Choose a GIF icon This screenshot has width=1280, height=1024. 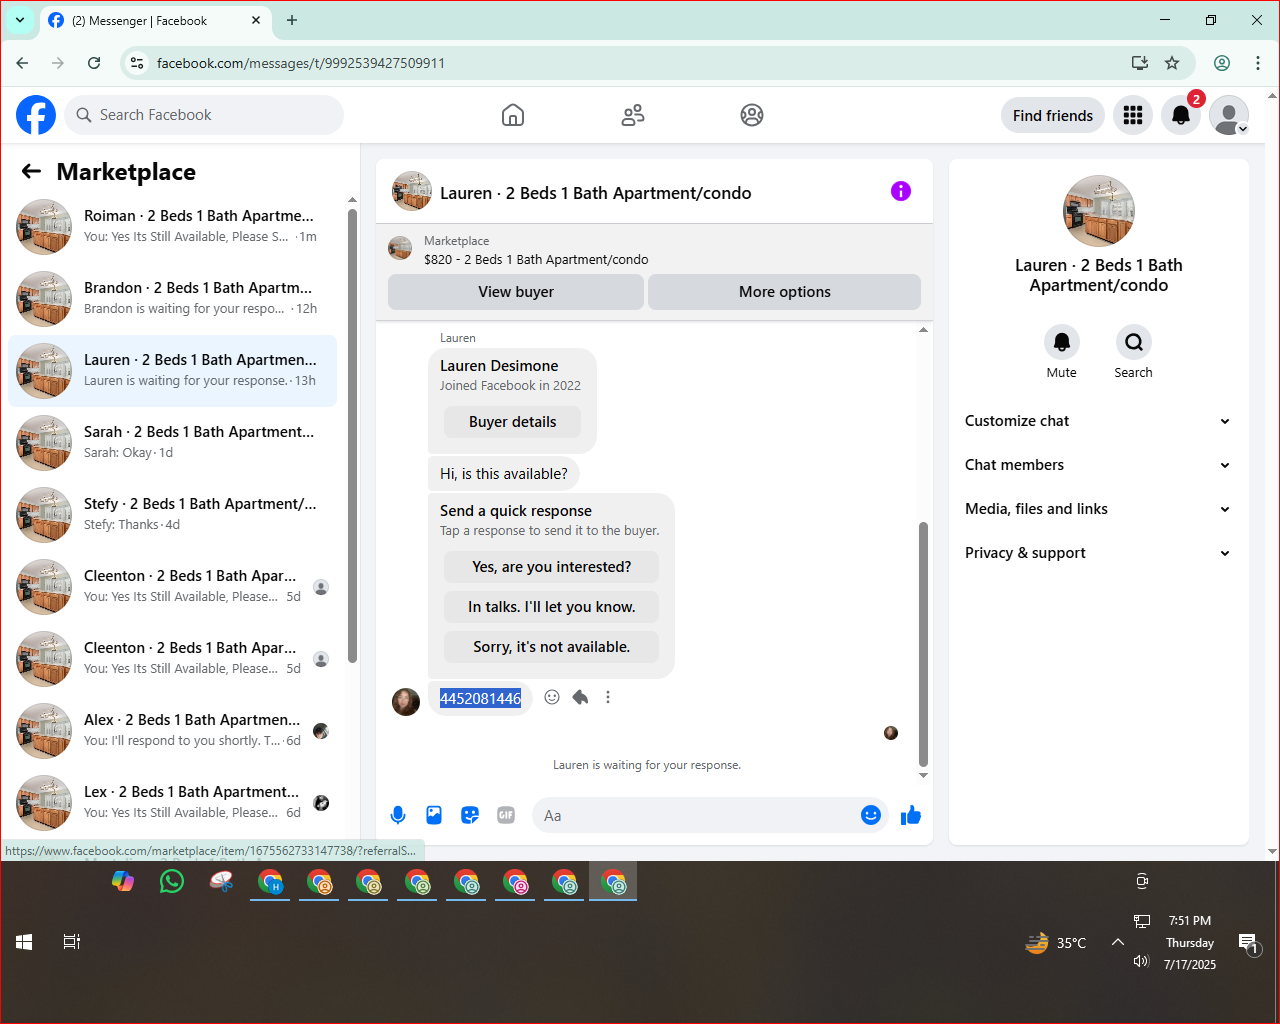coord(506,815)
